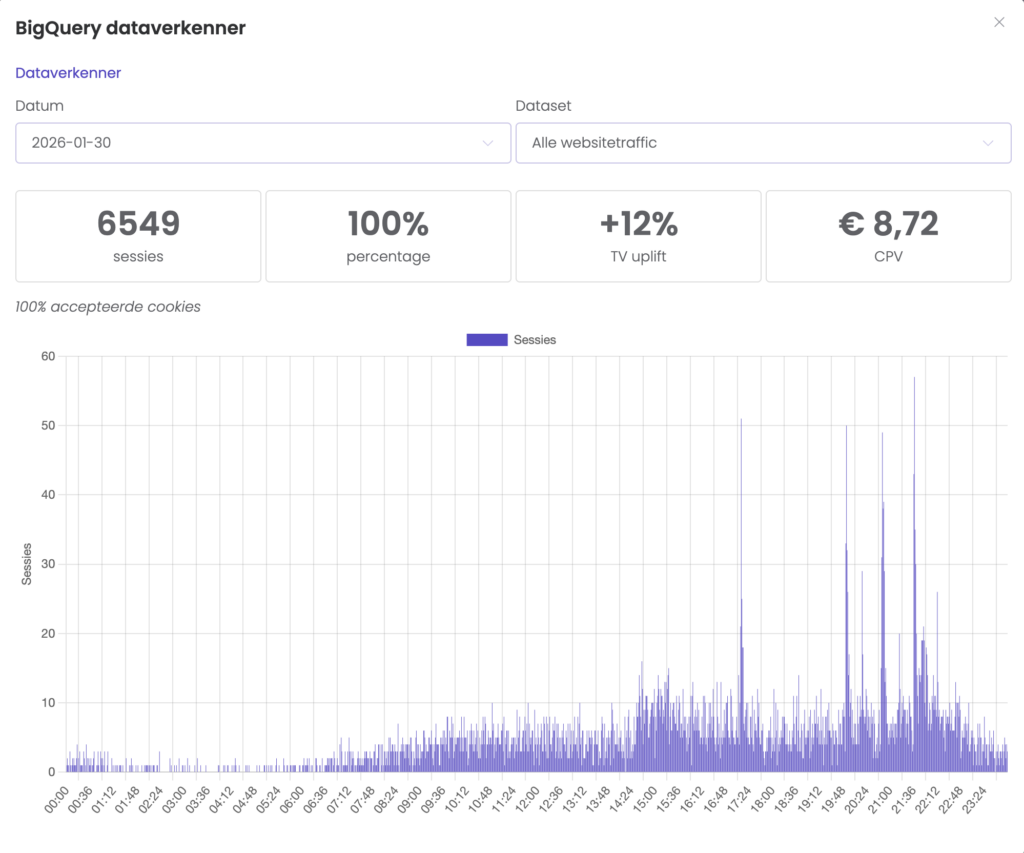
Task: Click the +12% TV uplift card
Action: click(638, 236)
